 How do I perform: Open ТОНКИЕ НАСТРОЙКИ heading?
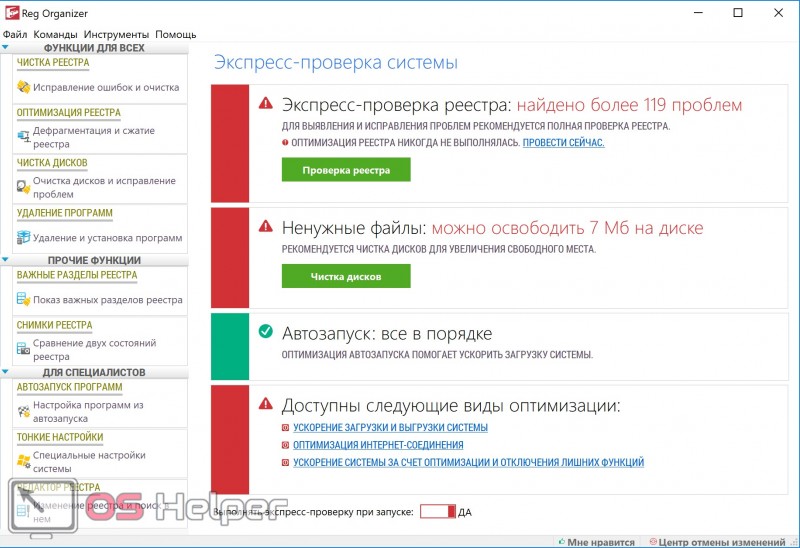(60, 437)
